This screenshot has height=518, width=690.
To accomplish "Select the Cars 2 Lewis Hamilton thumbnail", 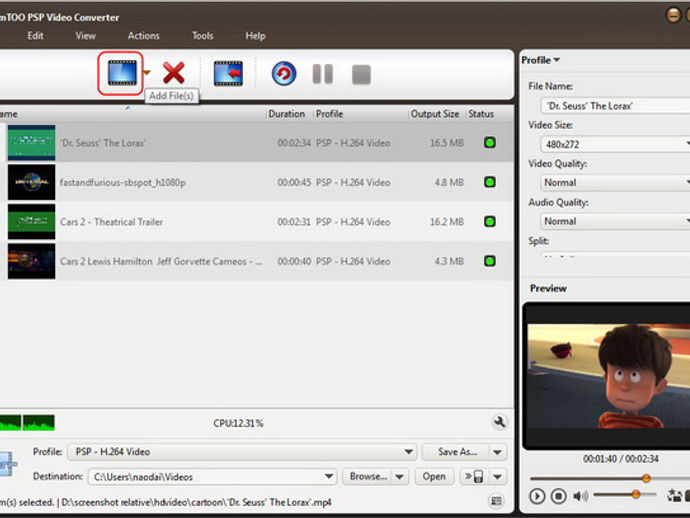I will [x=32, y=261].
